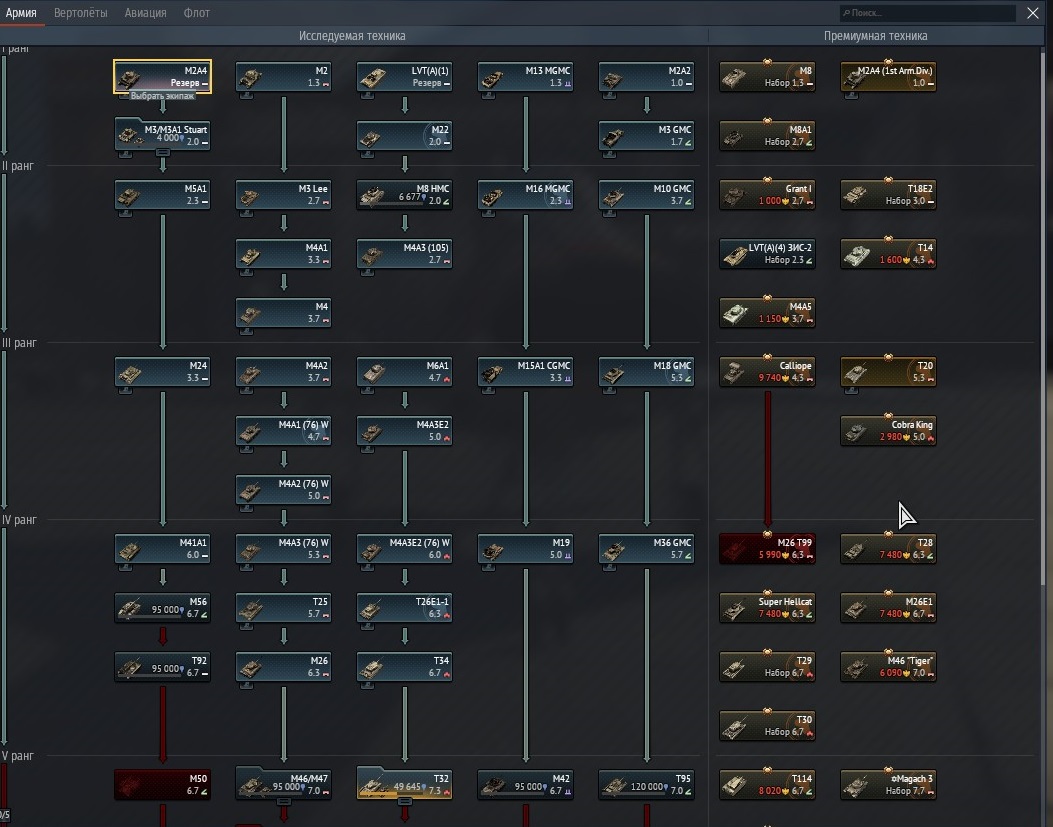Select the M3 Lee card
The height and width of the screenshot is (827, 1053).
tap(283, 195)
